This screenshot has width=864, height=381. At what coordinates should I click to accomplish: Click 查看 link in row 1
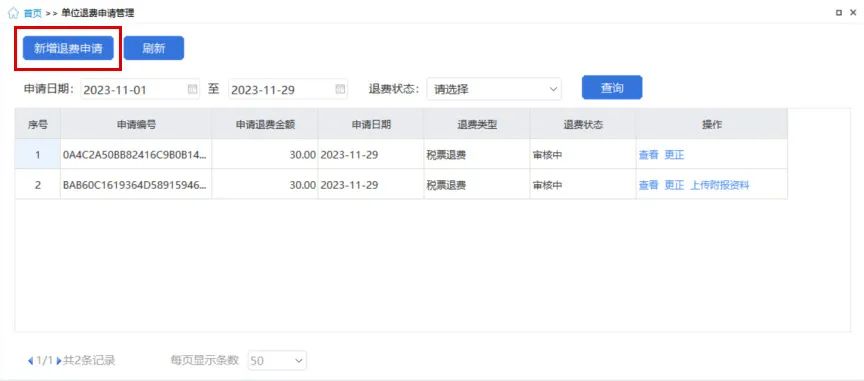coord(648,155)
